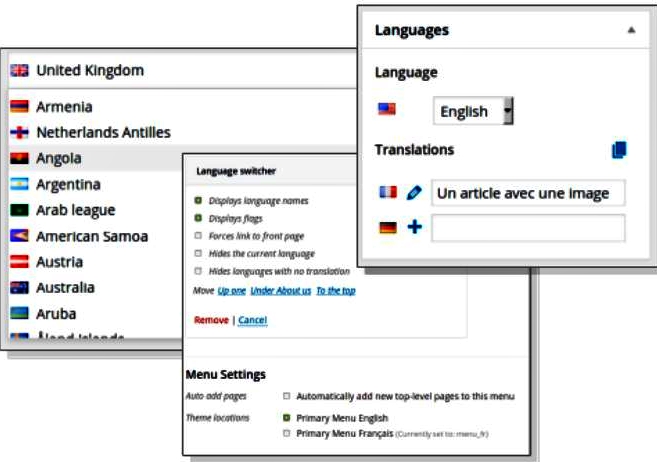Toggle Primary Menu English checkbox
The image size is (657, 462).
(x=287, y=418)
